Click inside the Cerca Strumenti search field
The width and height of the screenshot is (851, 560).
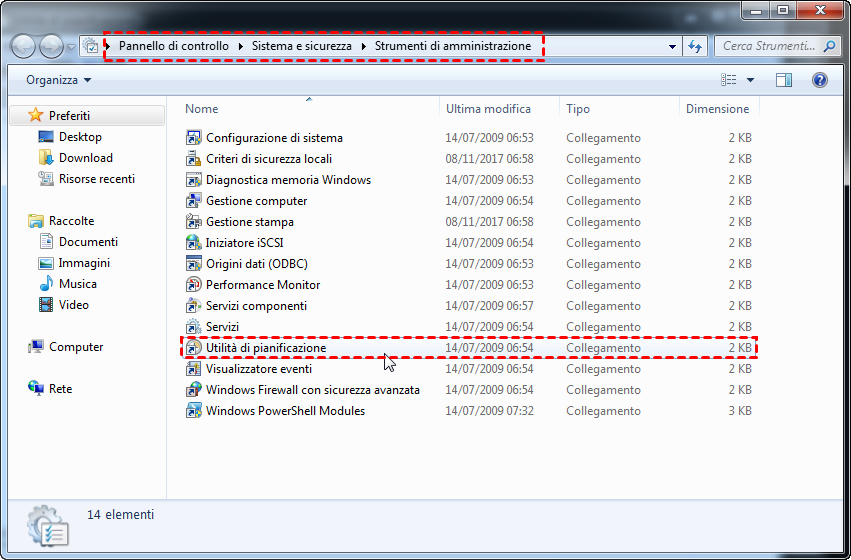coord(769,47)
